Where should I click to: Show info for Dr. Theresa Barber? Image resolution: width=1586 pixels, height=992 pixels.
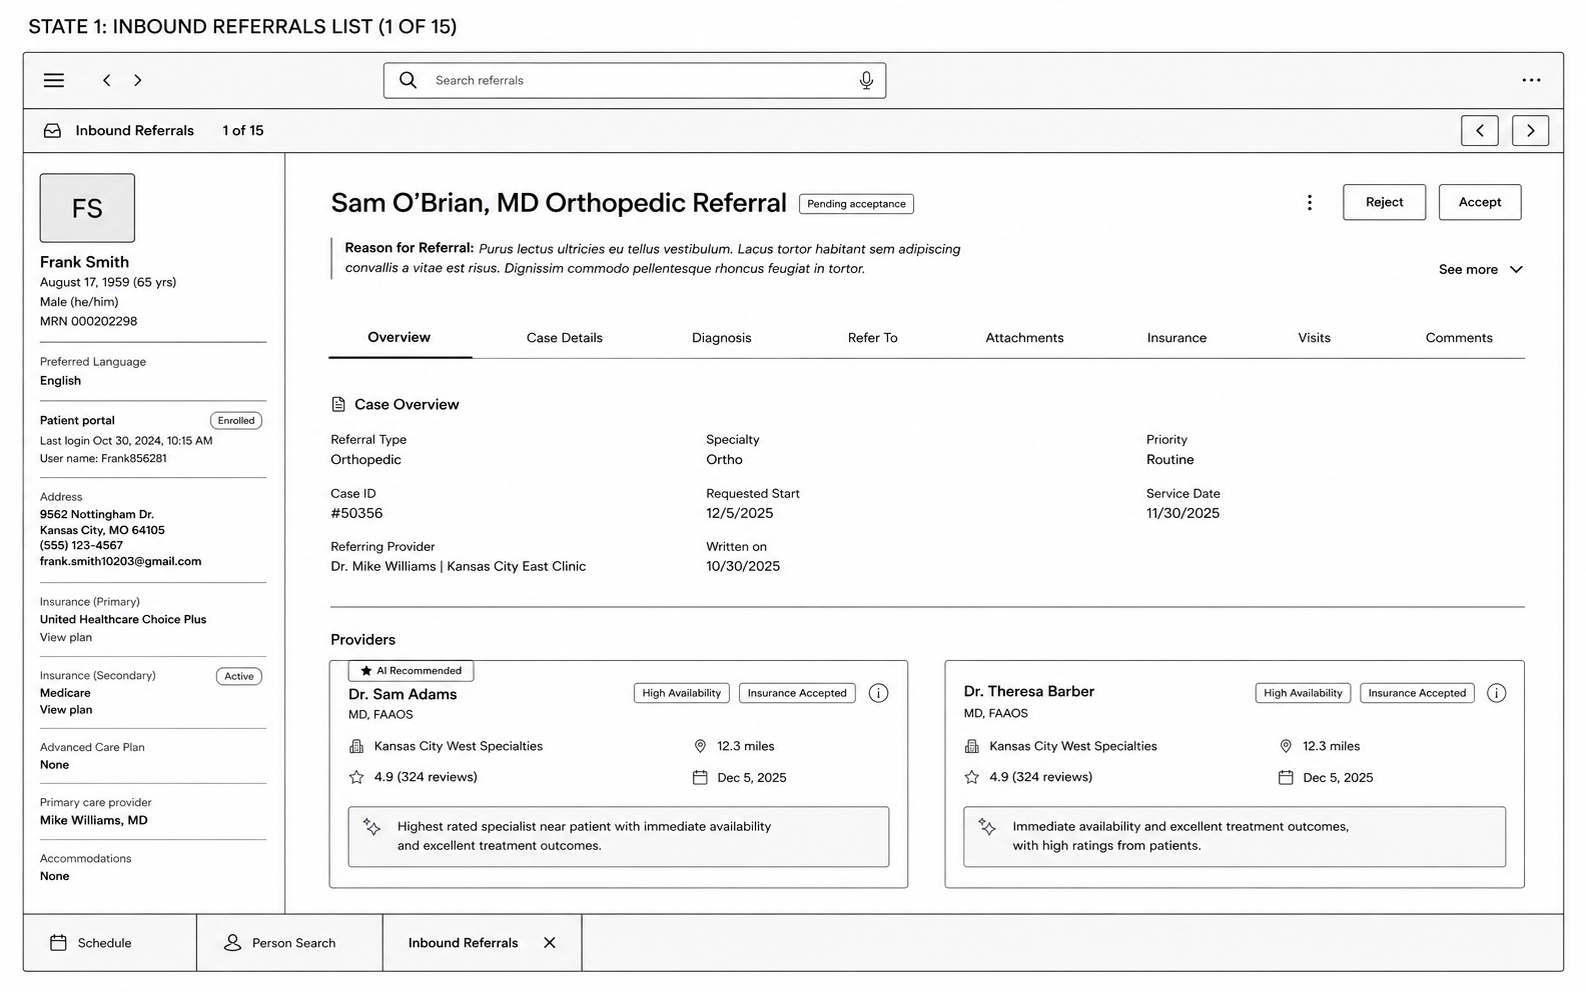[x=1496, y=693]
